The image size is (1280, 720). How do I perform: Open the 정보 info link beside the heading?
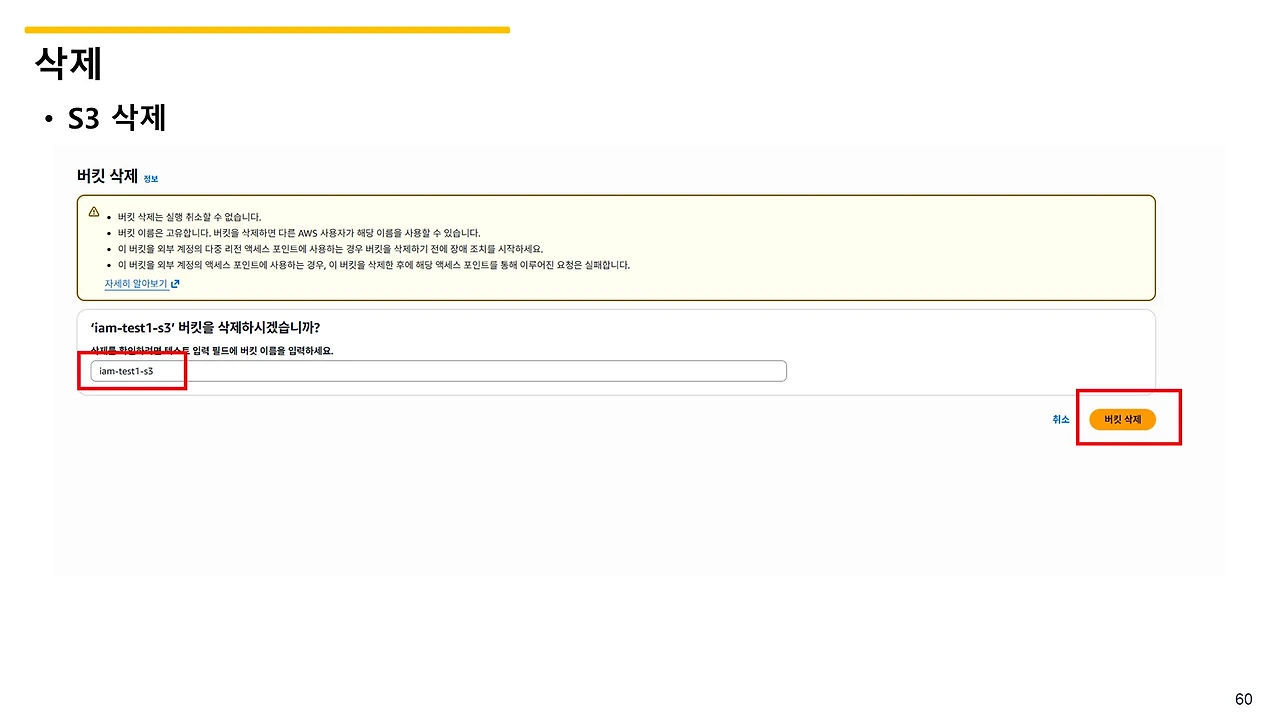tap(151, 179)
